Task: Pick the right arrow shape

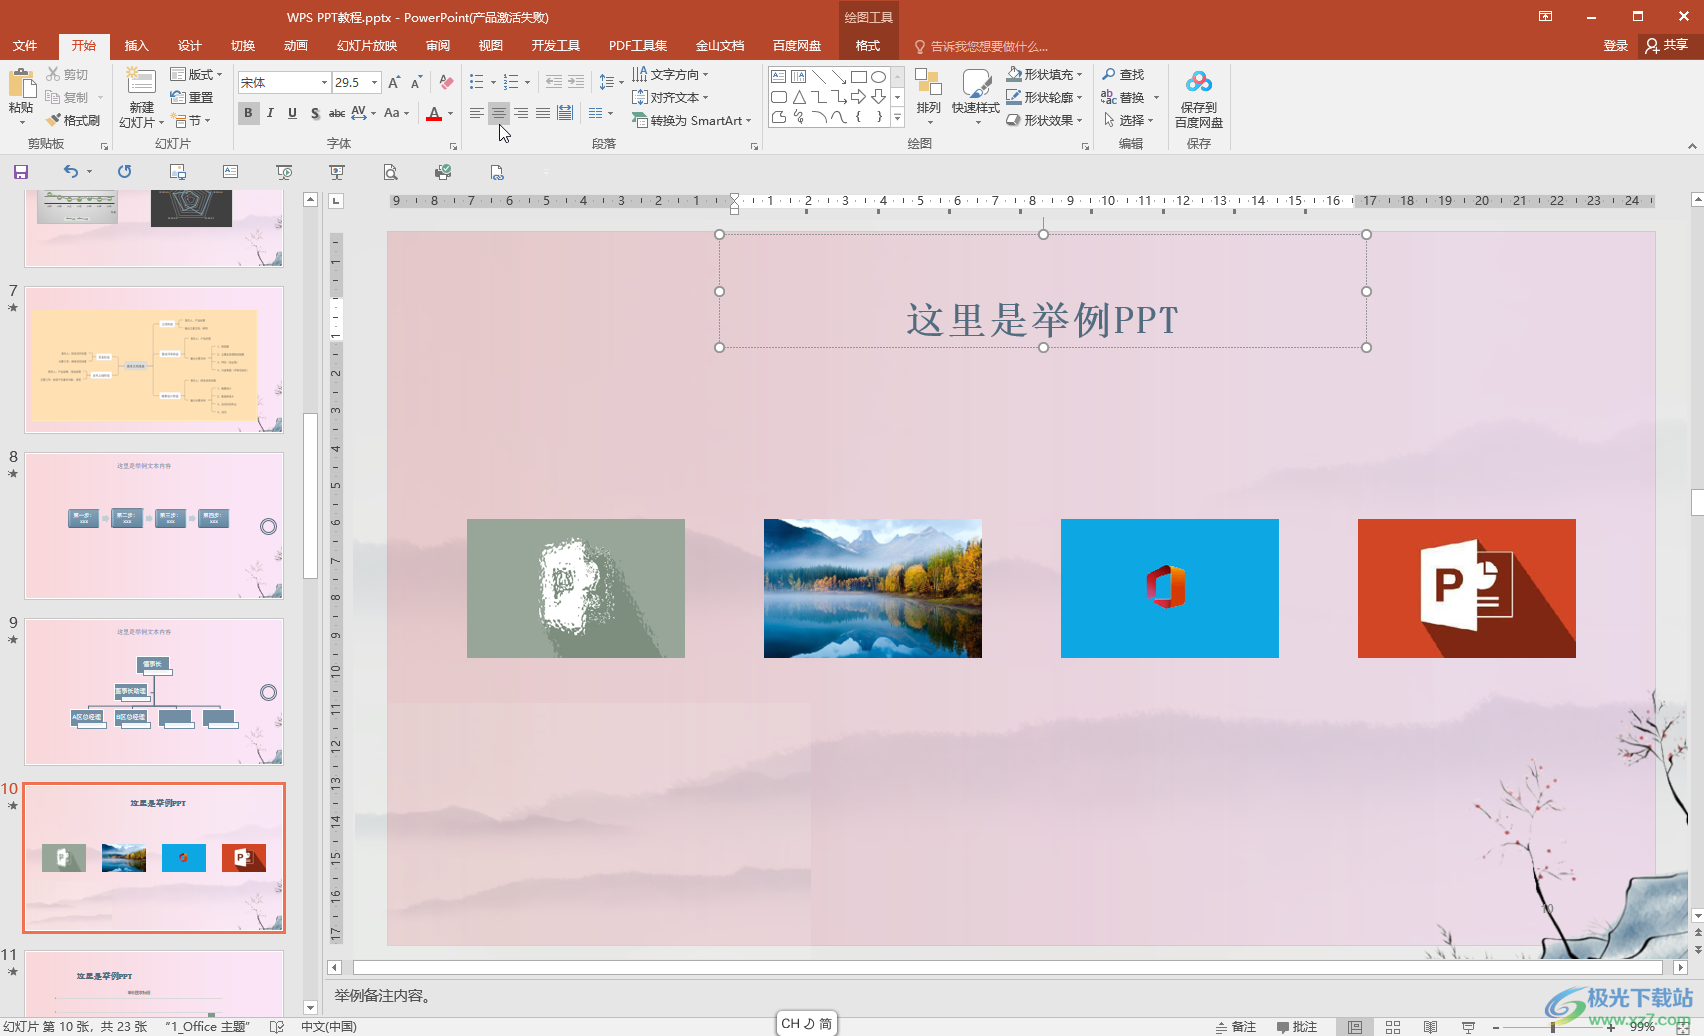Action: (x=859, y=97)
